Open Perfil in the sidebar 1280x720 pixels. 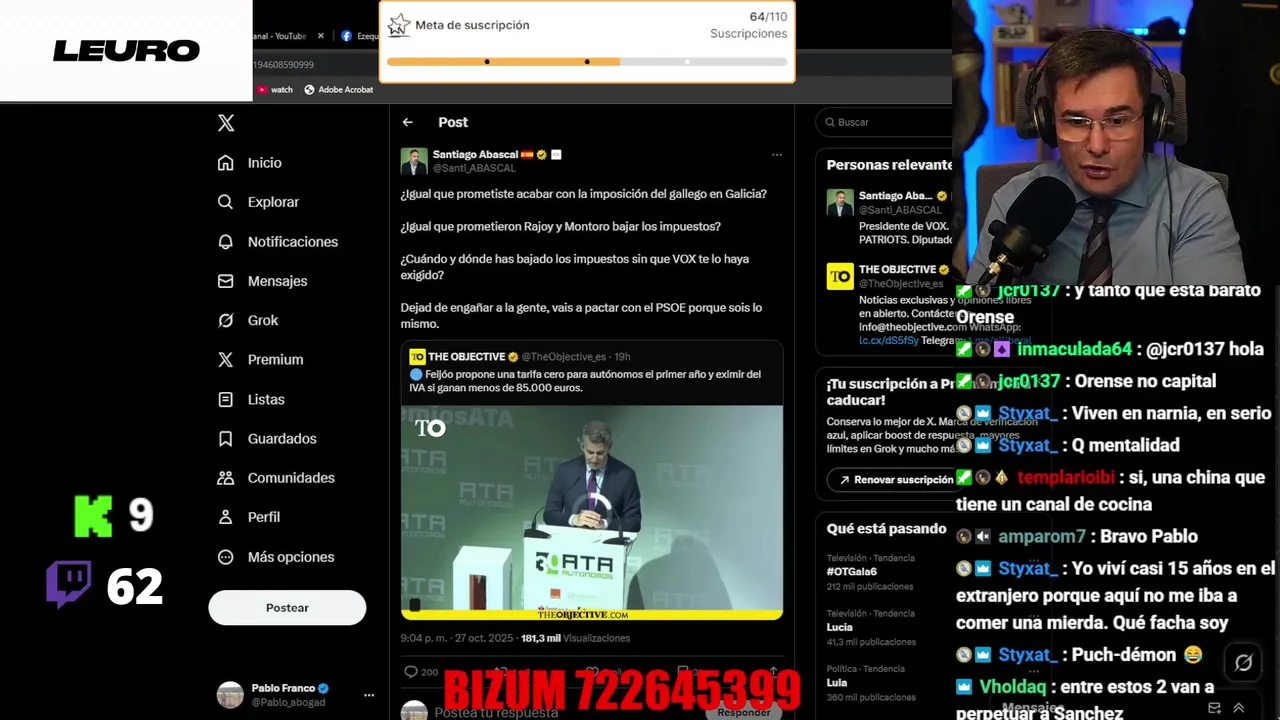pos(249,517)
